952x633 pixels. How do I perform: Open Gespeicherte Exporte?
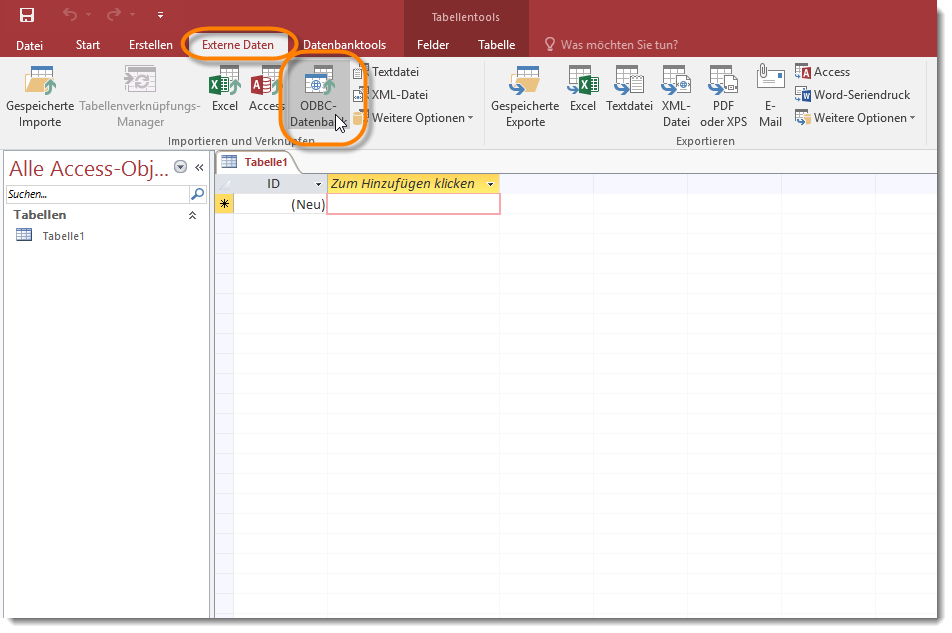tap(525, 98)
